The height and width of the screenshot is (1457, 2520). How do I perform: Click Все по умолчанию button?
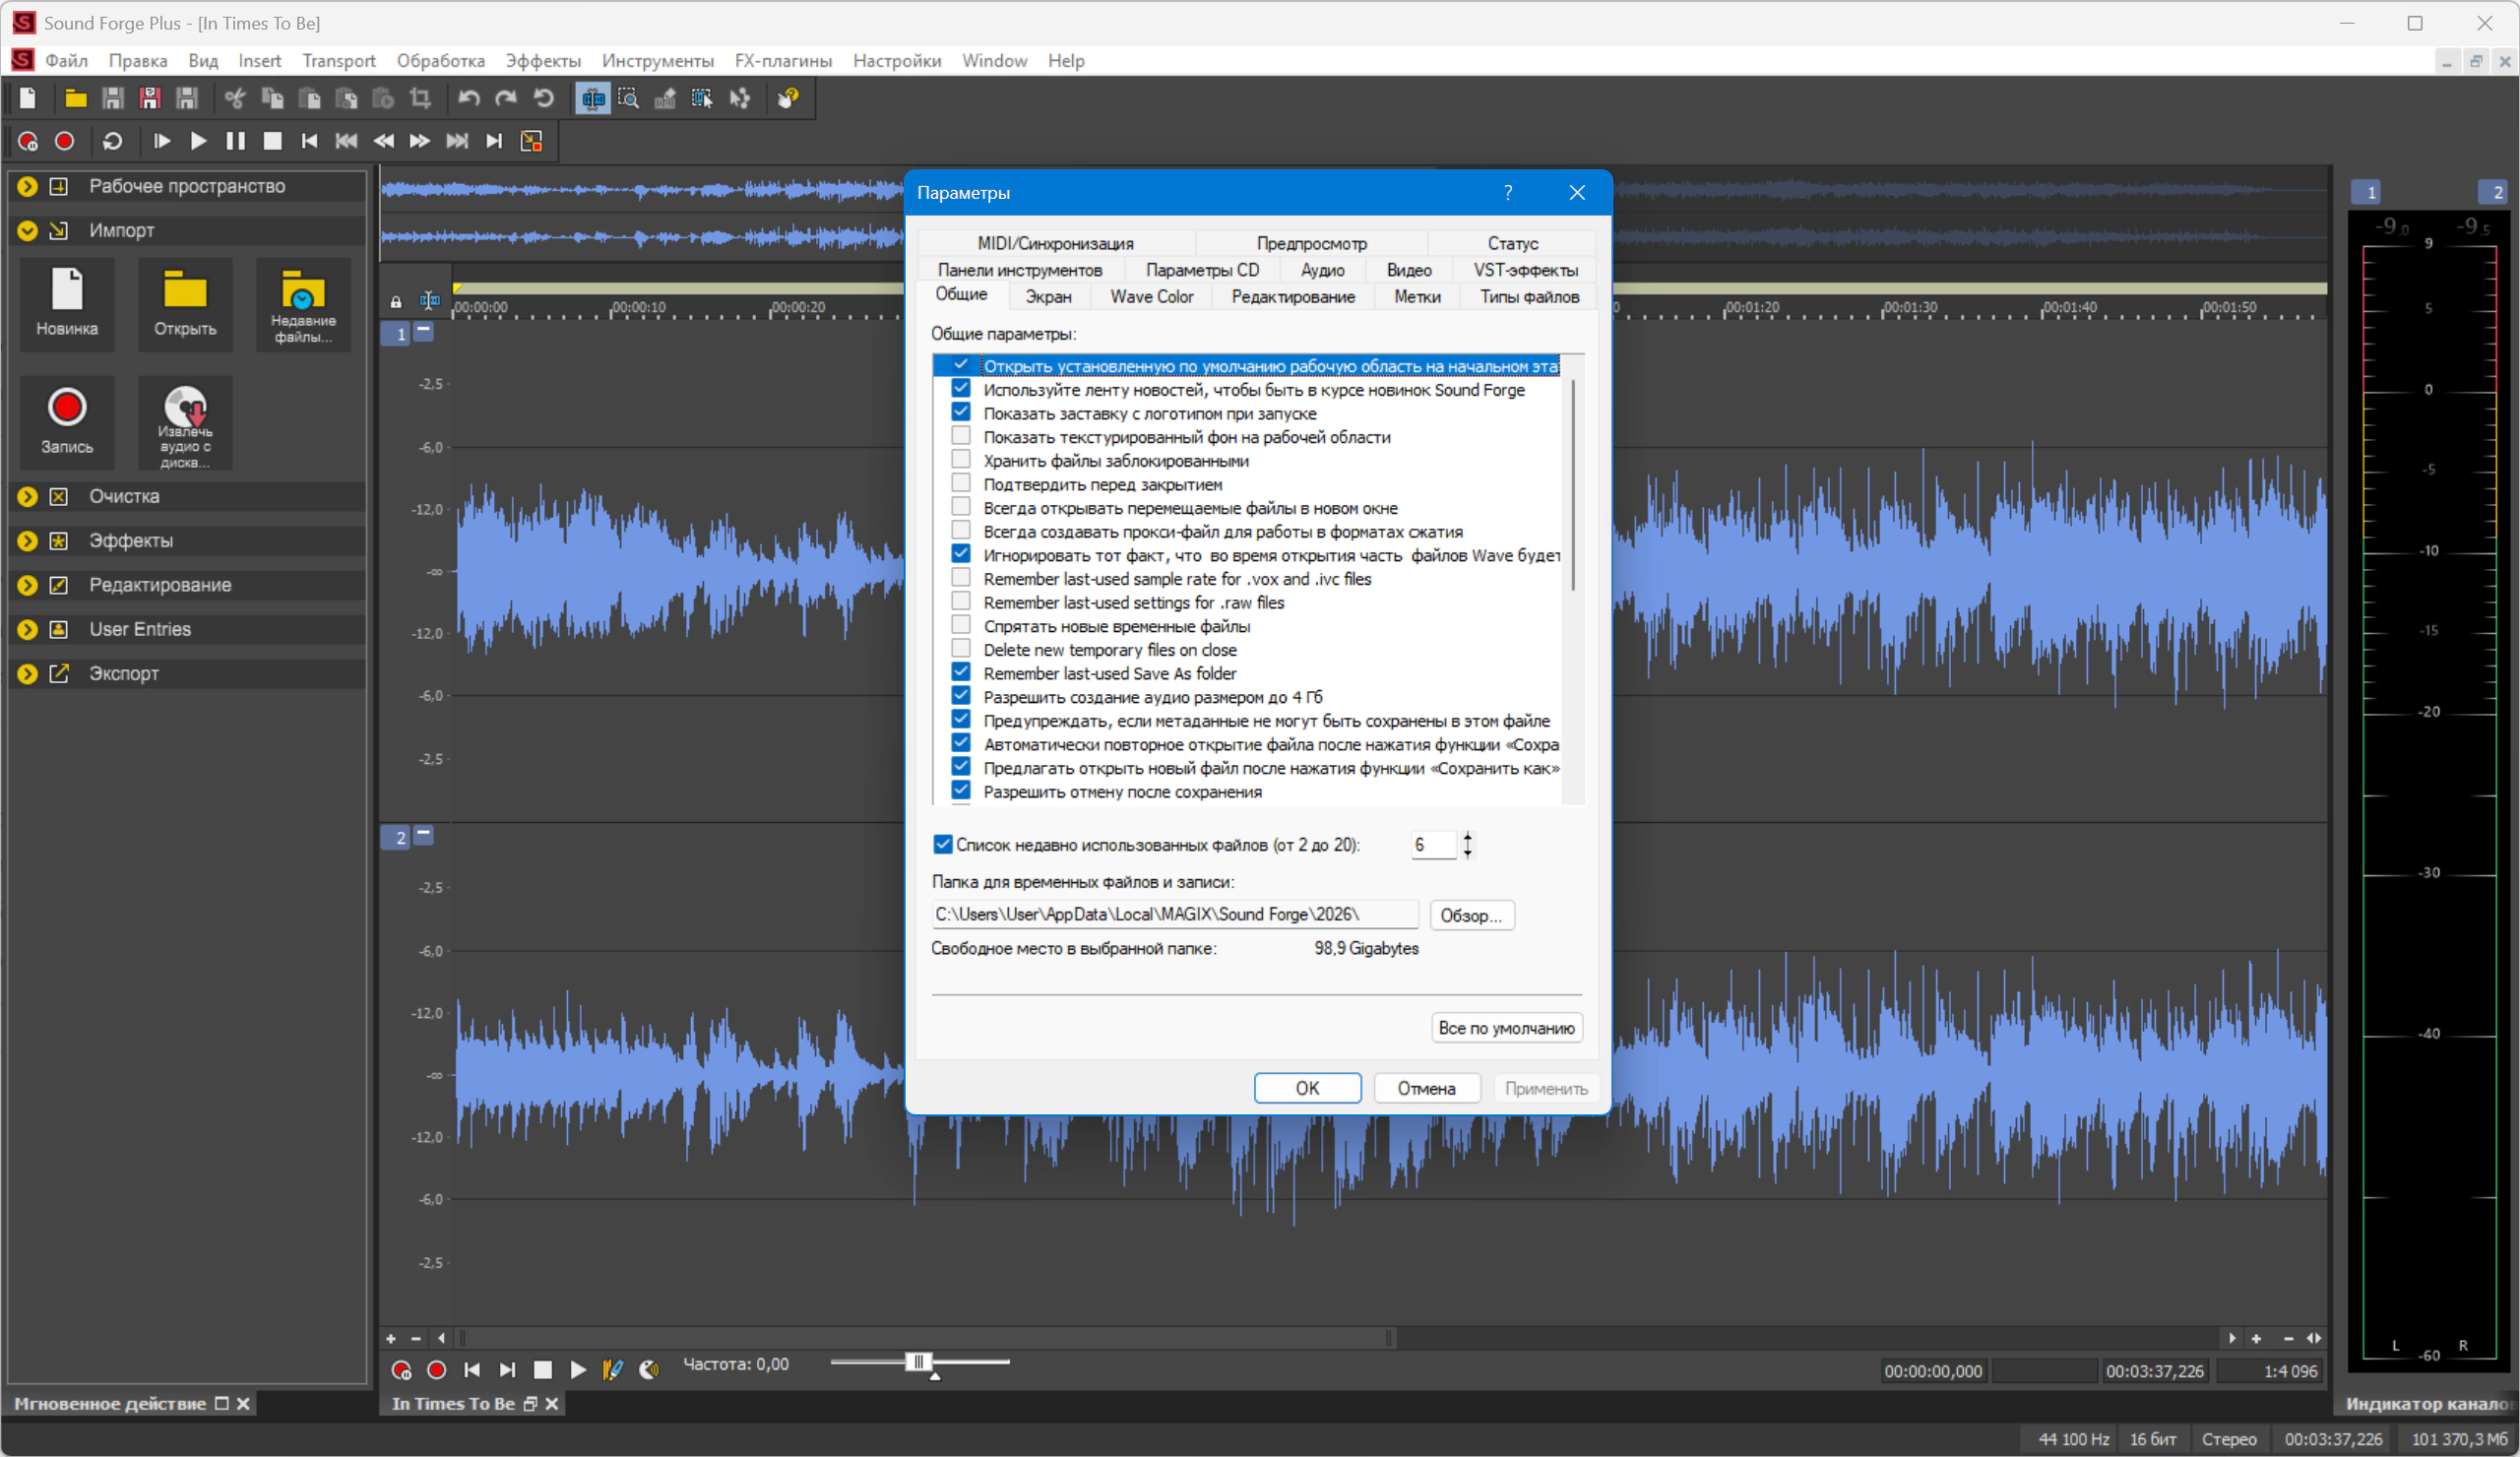coord(1507,1028)
